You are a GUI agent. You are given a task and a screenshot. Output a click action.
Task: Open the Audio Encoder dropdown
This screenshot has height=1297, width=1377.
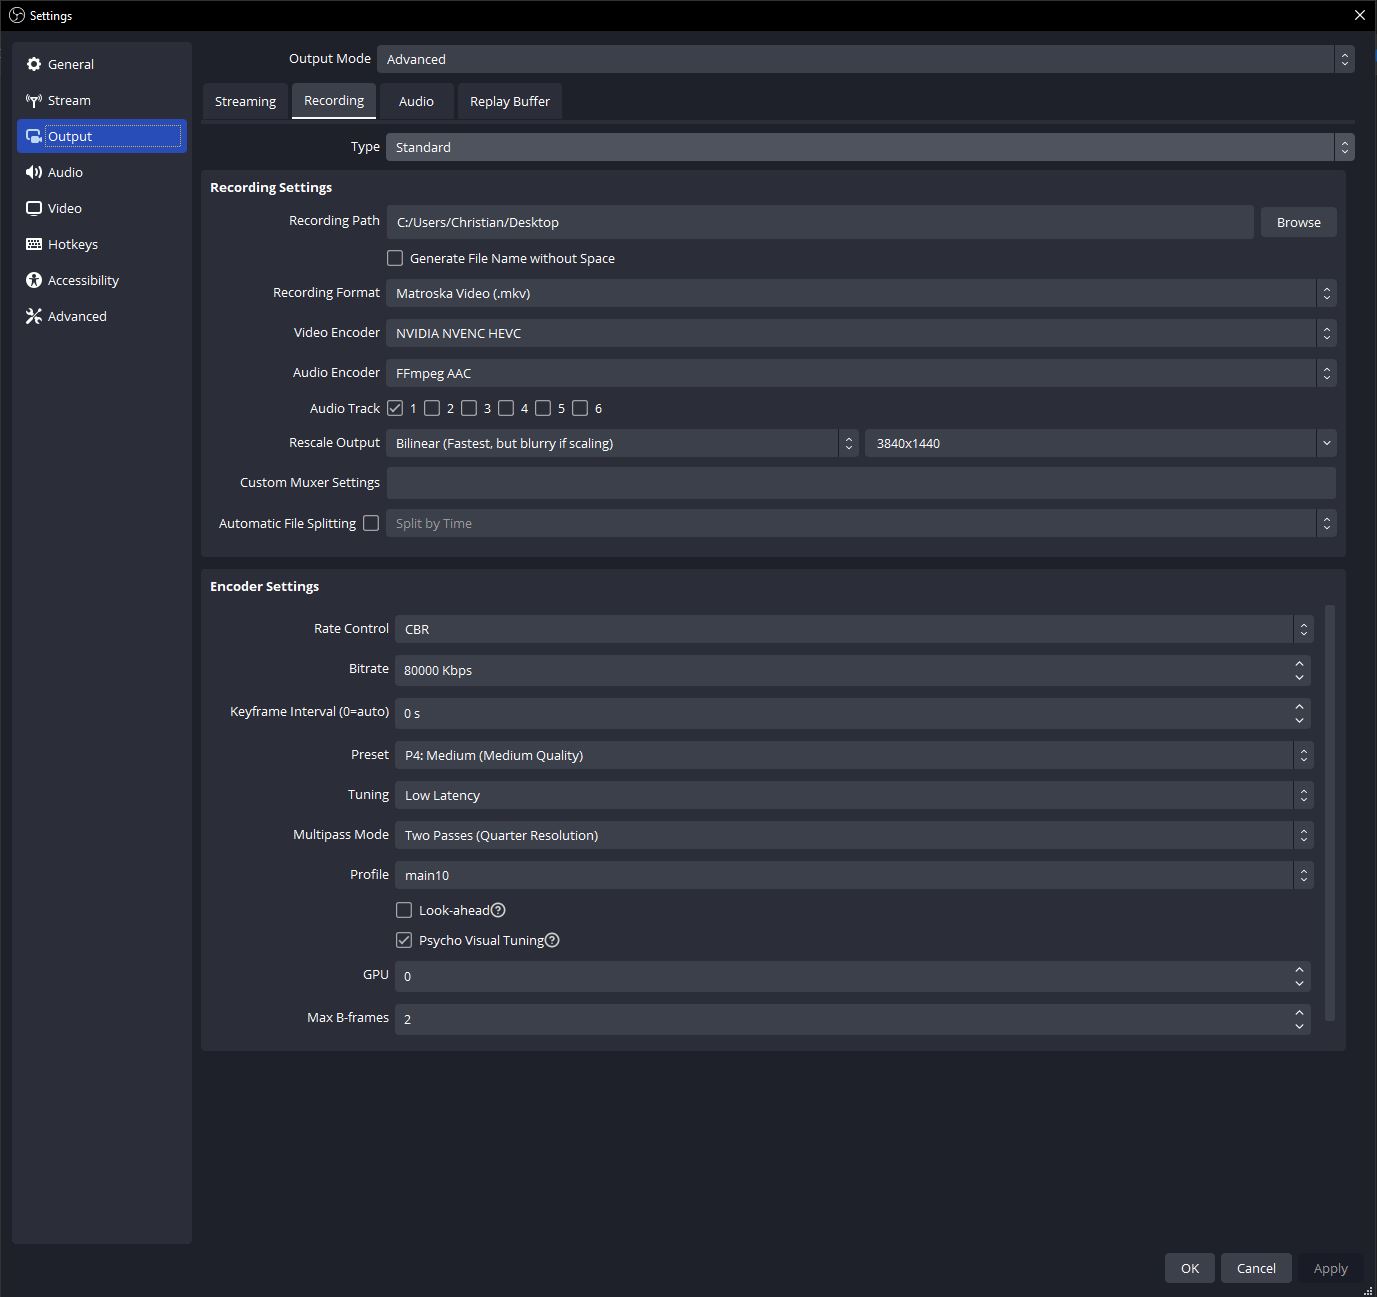coord(861,373)
